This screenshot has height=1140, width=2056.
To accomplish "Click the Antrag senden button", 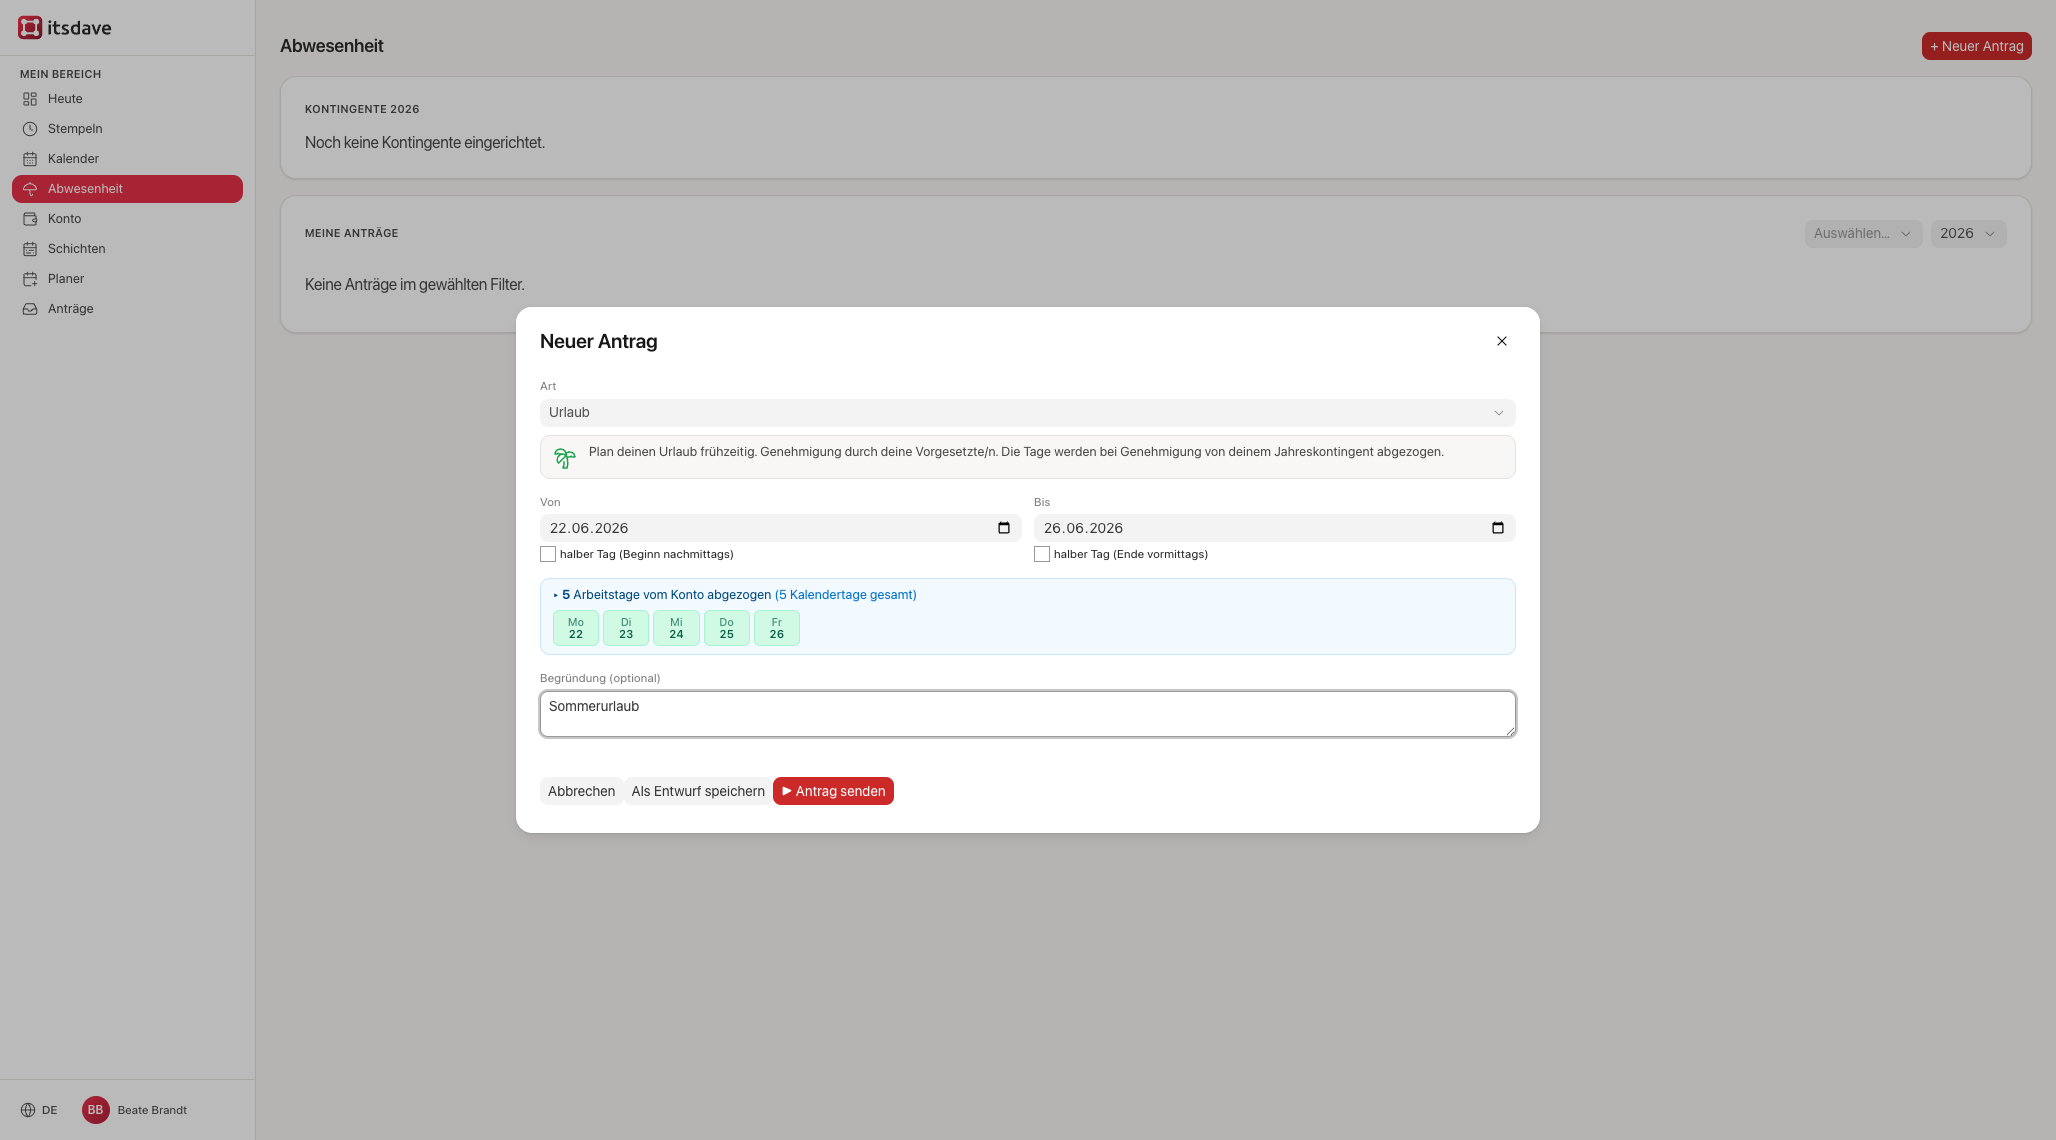I will point(833,791).
